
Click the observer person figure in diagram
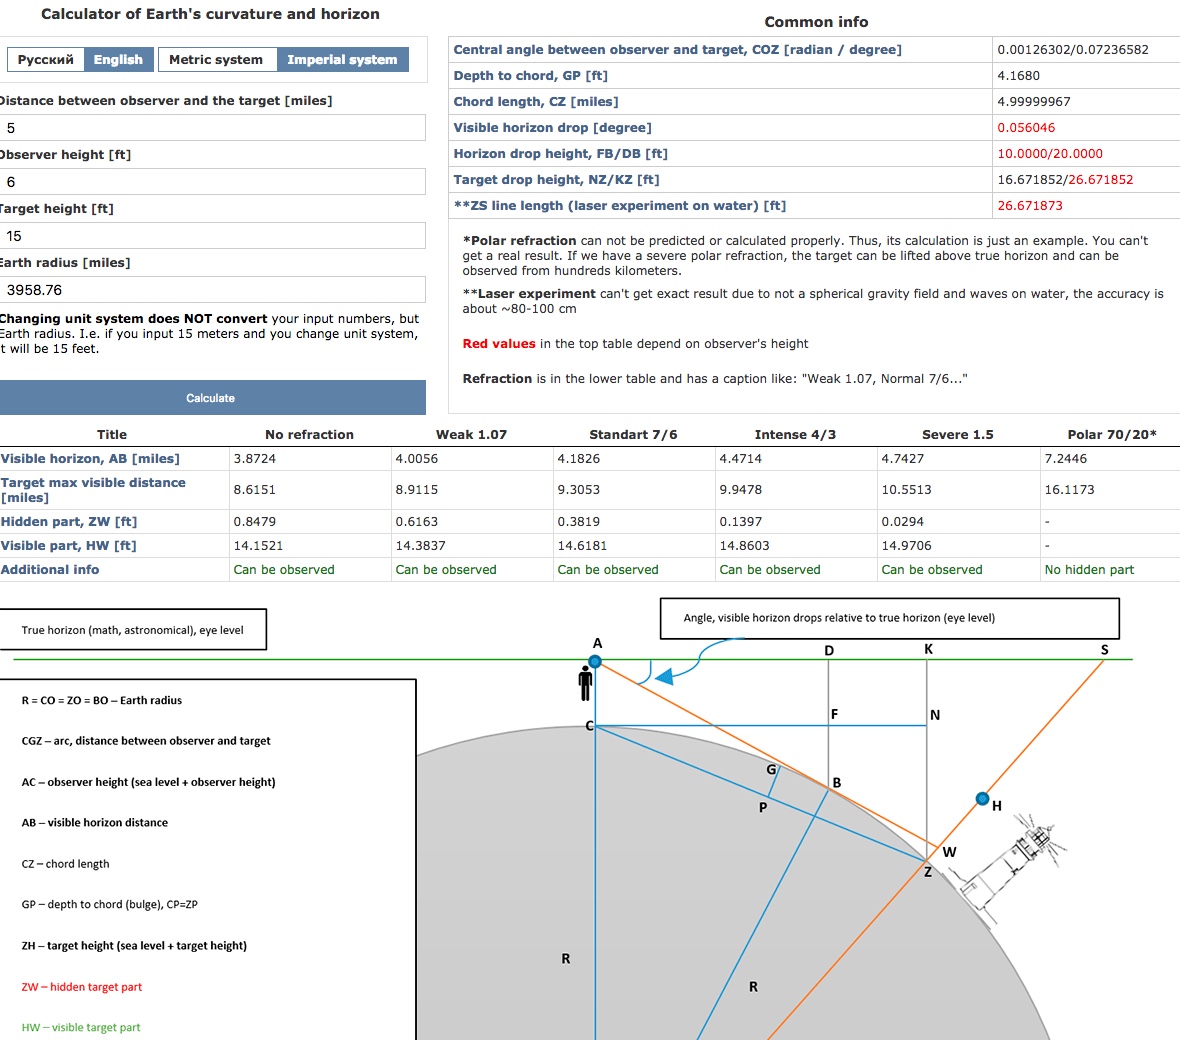click(585, 684)
